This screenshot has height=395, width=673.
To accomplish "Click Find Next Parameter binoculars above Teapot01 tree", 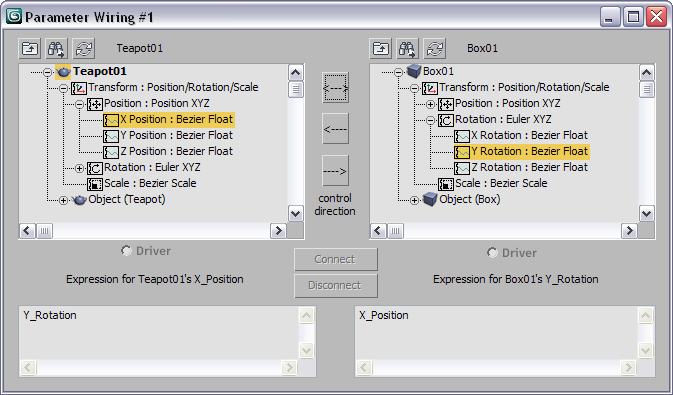I will [x=57, y=49].
